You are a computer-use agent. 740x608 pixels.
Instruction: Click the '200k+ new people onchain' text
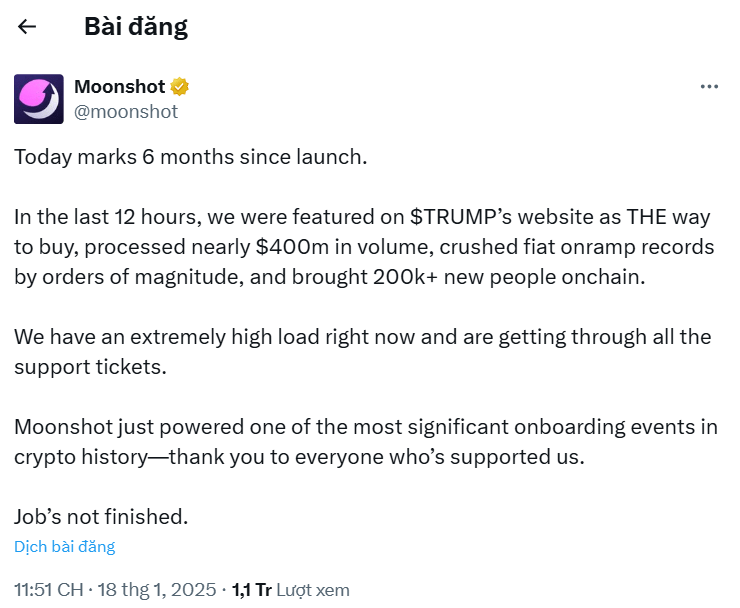point(509,277)
